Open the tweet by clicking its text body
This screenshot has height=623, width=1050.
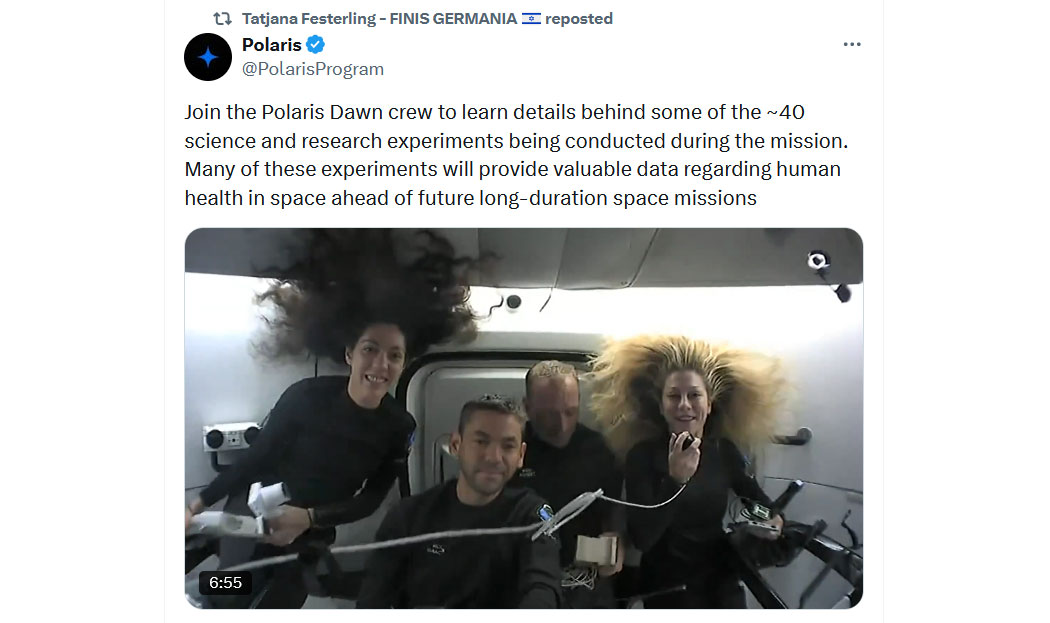point(516,155)
